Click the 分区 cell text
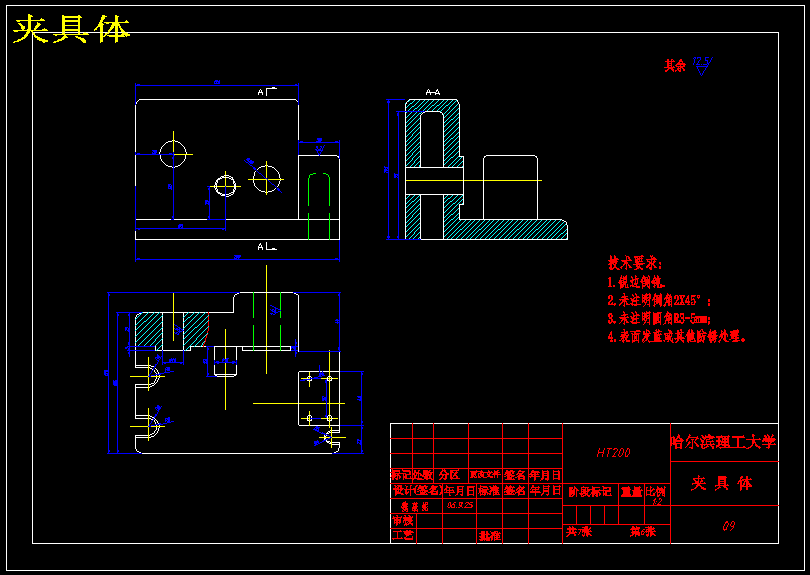This screenshot has width=810, height=575. pyautogui.click(x=449, y=475)
